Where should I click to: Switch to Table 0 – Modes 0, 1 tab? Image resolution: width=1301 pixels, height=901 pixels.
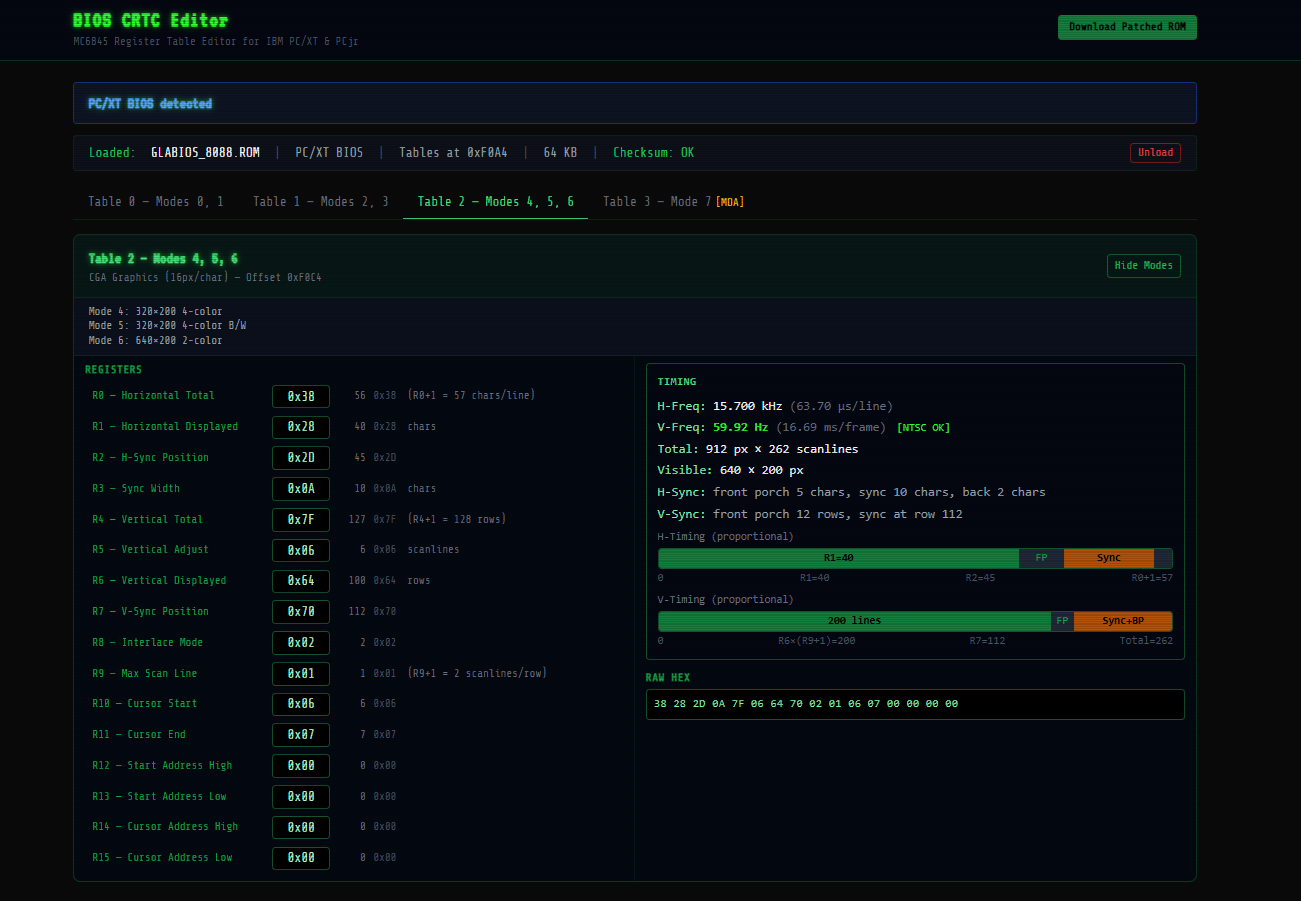point(156,202)
